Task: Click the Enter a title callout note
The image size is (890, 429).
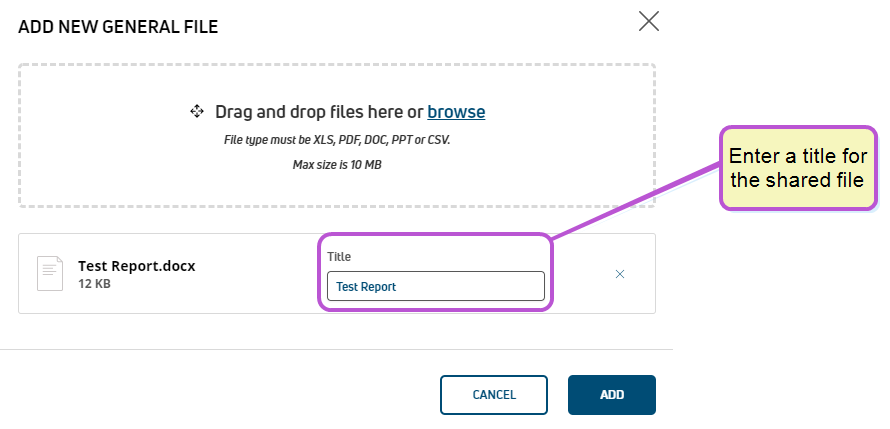Action: point(798,168)
